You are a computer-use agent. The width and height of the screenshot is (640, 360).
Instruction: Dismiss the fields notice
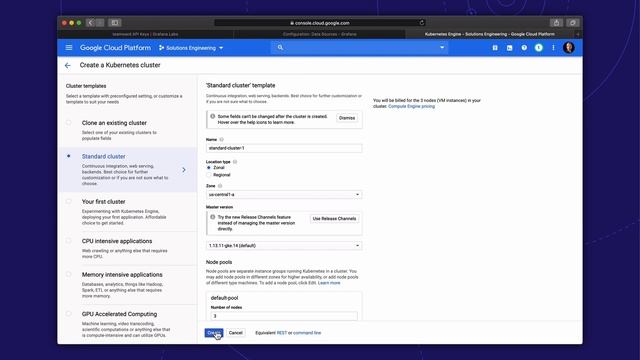click(x=347, y=118)
